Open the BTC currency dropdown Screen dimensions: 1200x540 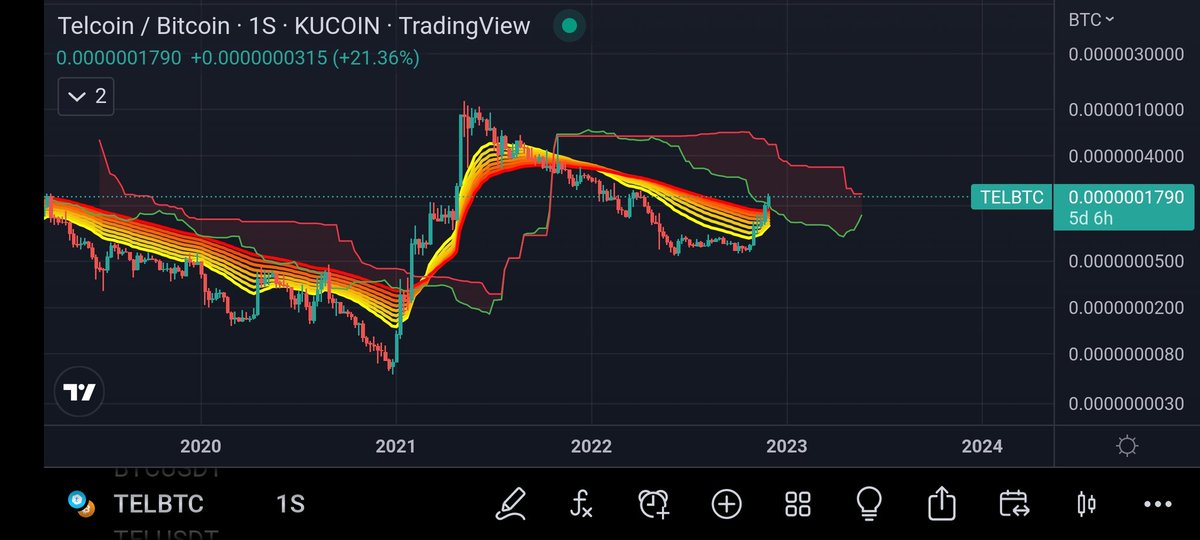[1091, 19]
